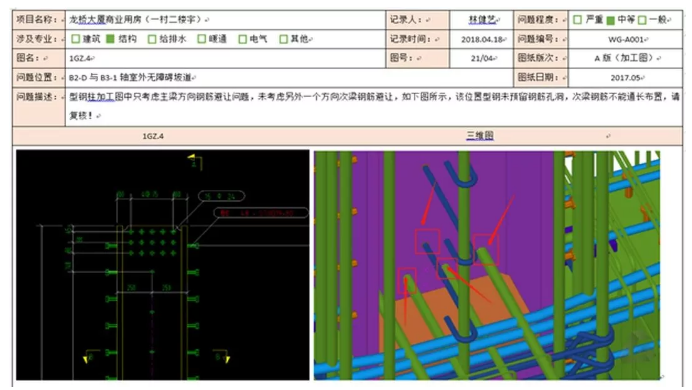Select the drawing date 2017.05
The image size is (692, 390).
point(625,78)
